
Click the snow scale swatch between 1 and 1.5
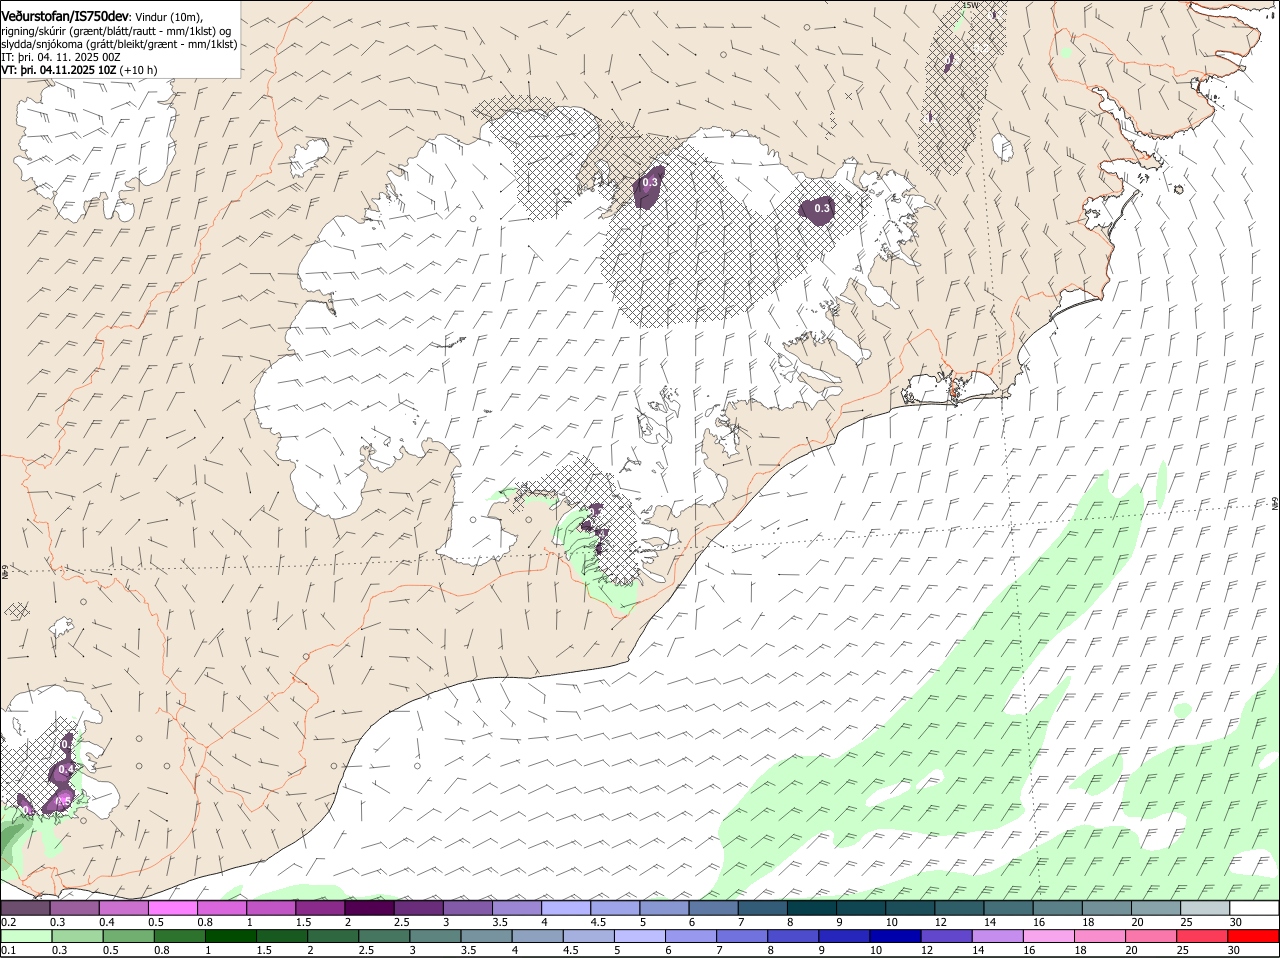pyautogui.click(x=271, y=908)
